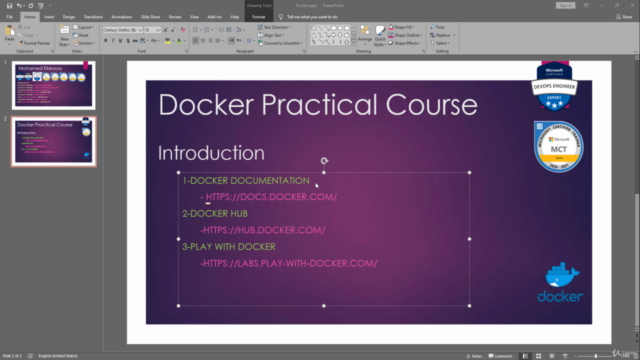
Task: Switch to Reading view
Action: click(552, 356)
